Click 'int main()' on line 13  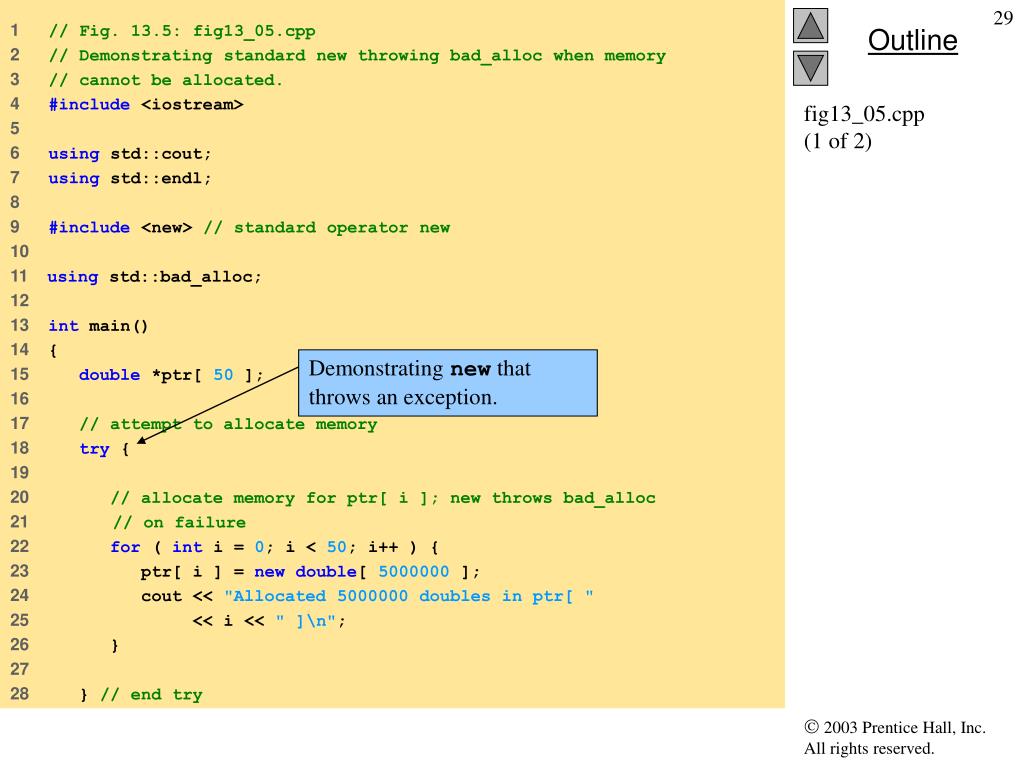pos(99,326)
